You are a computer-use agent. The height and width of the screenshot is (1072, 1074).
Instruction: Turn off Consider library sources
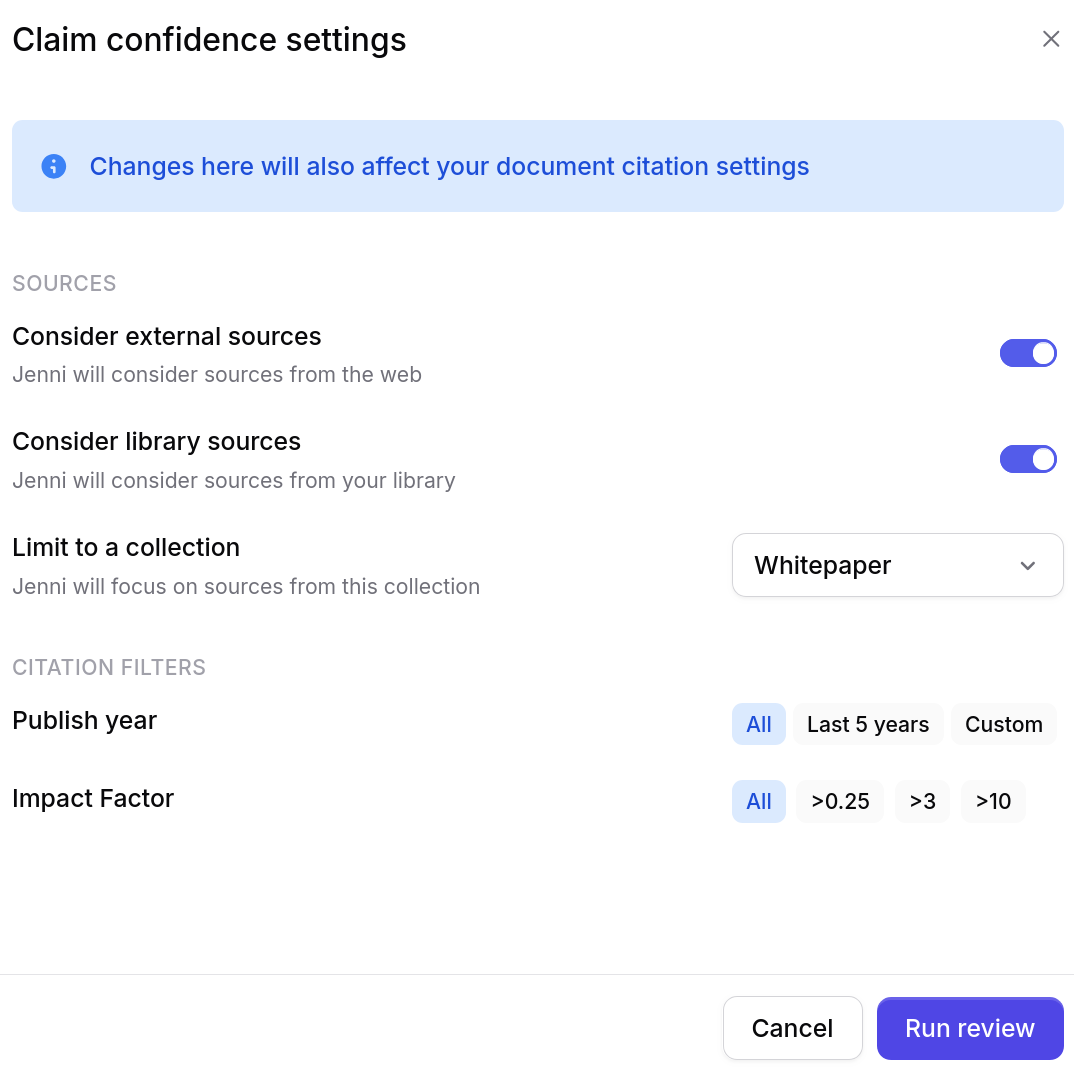[x=1028, y=459]
